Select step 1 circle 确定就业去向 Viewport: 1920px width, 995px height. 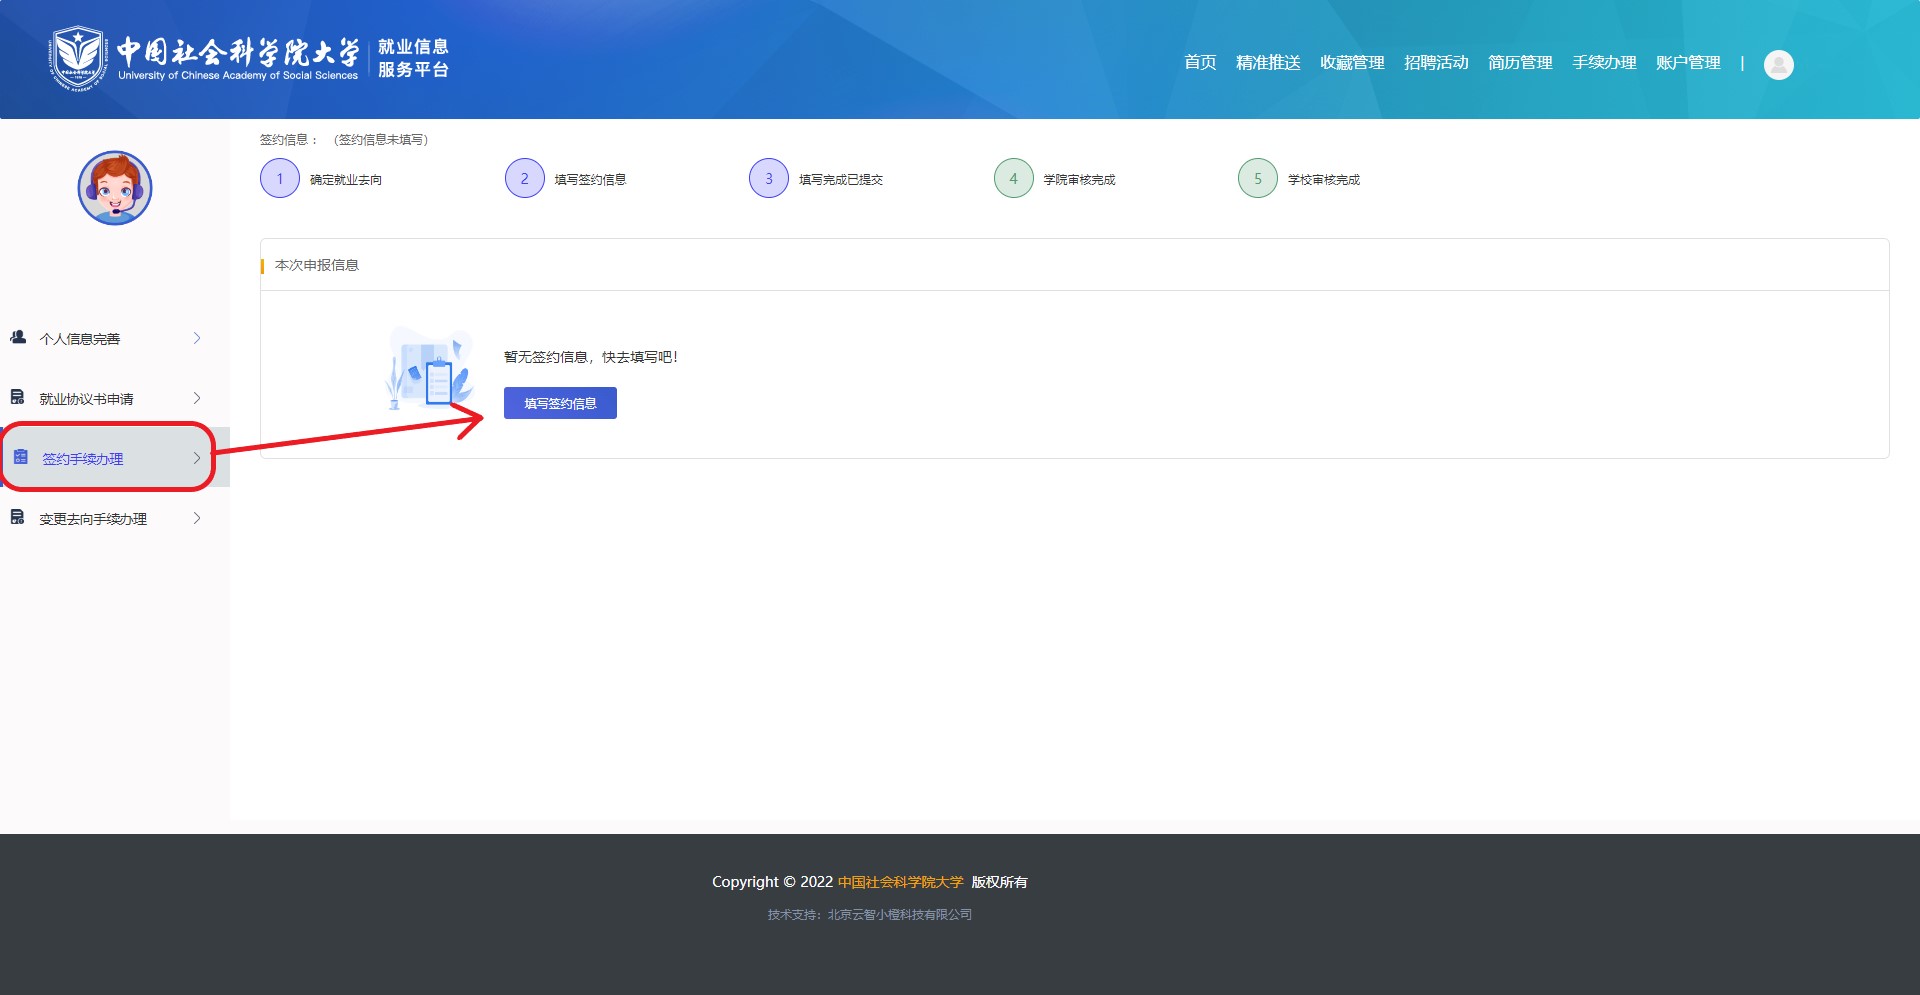280,179
